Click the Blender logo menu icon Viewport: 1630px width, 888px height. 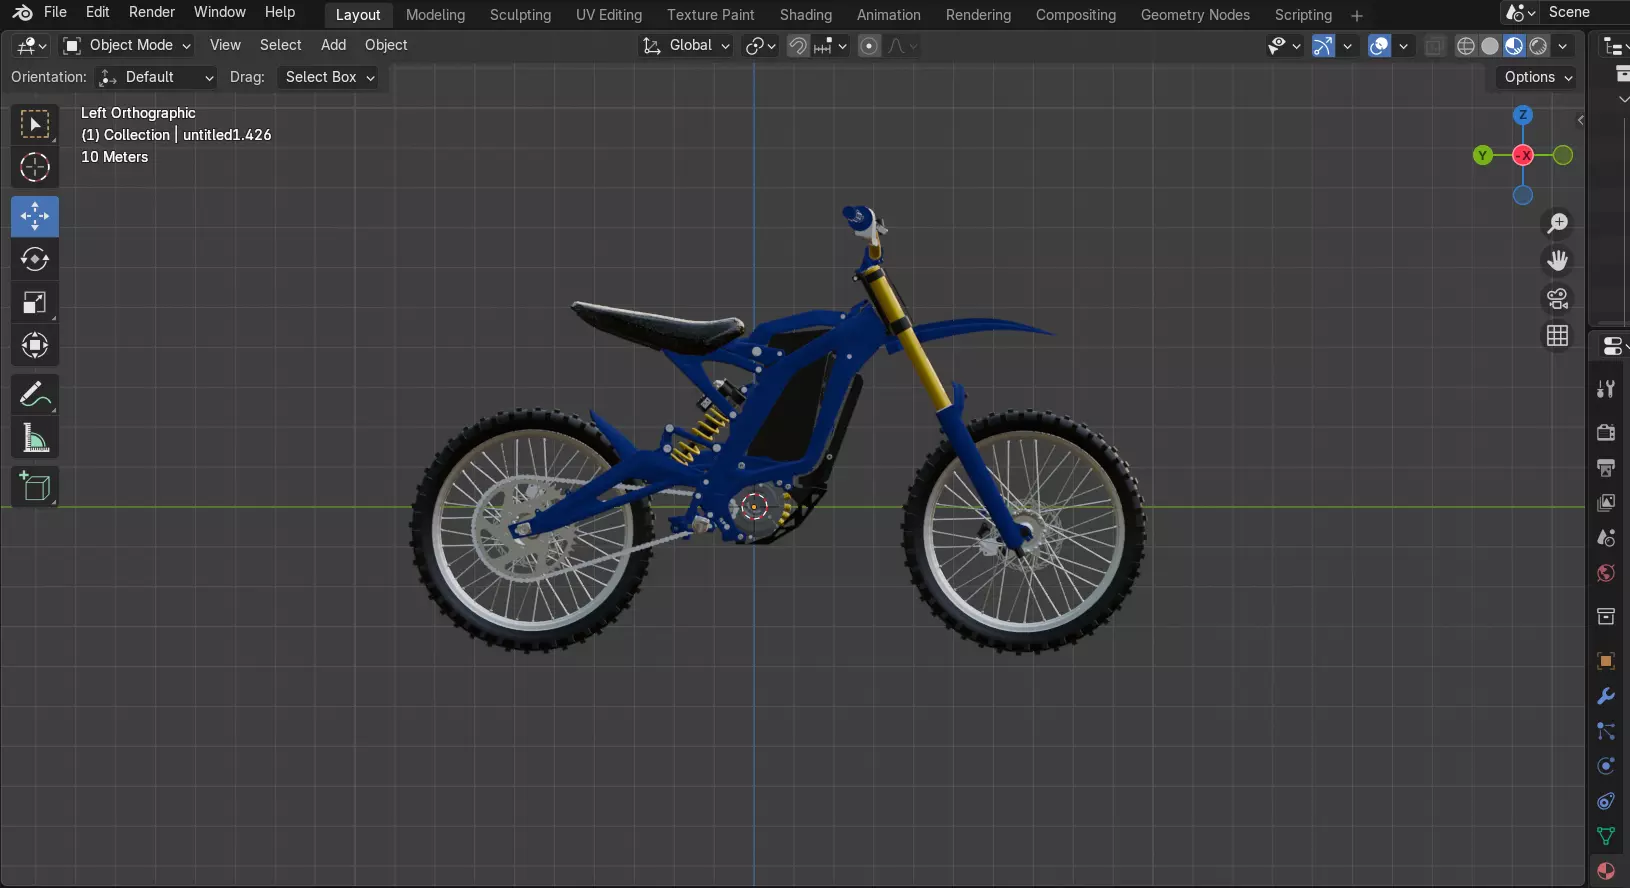coord(22,12)
